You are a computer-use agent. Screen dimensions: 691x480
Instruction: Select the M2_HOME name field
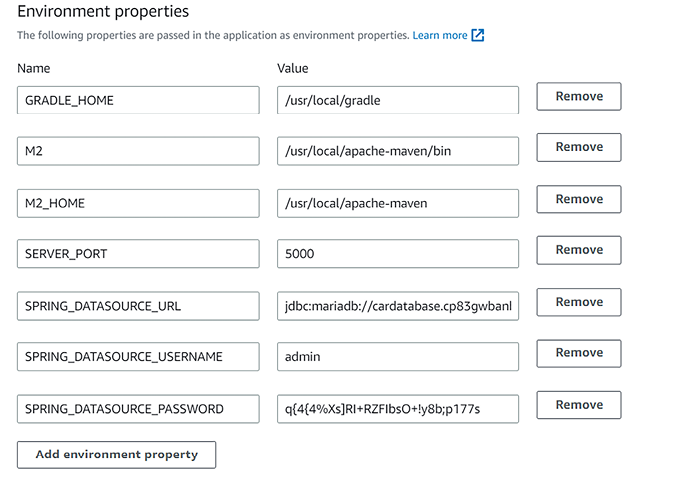[x=138, y=203]
